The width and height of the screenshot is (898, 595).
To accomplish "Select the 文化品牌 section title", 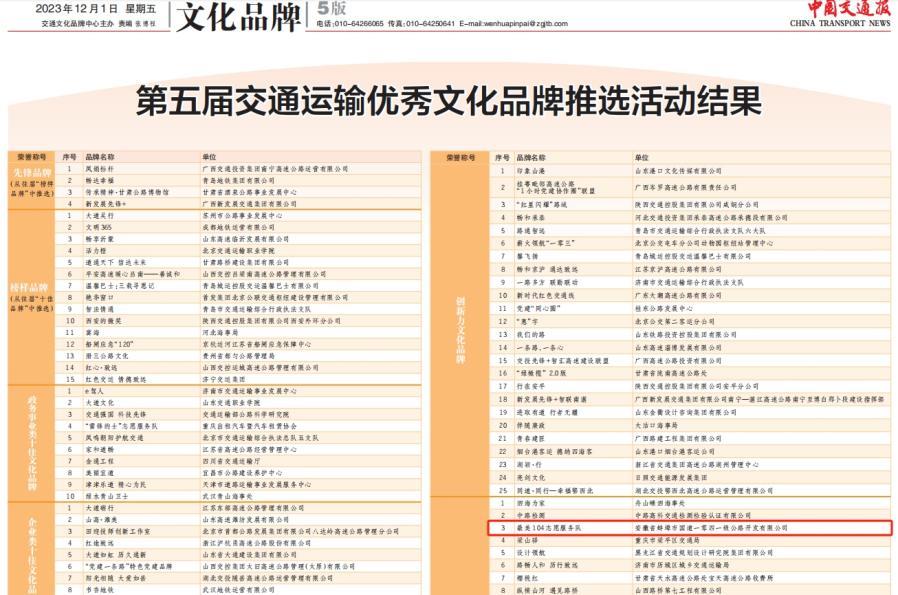I will [x=238, y=17].
